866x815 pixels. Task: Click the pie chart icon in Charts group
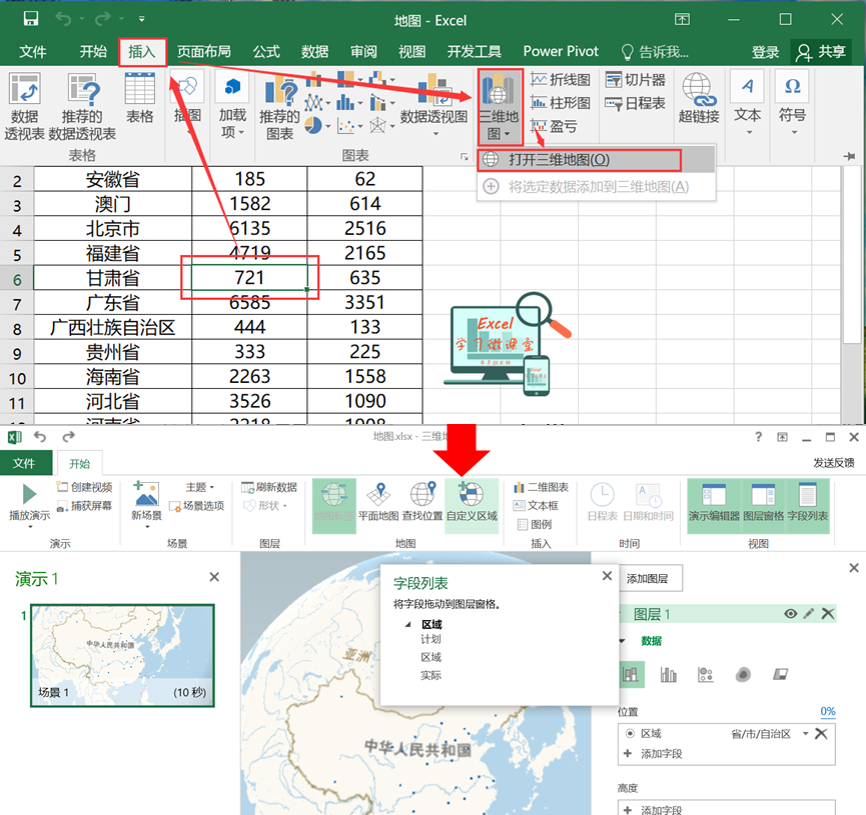(313, 125)
